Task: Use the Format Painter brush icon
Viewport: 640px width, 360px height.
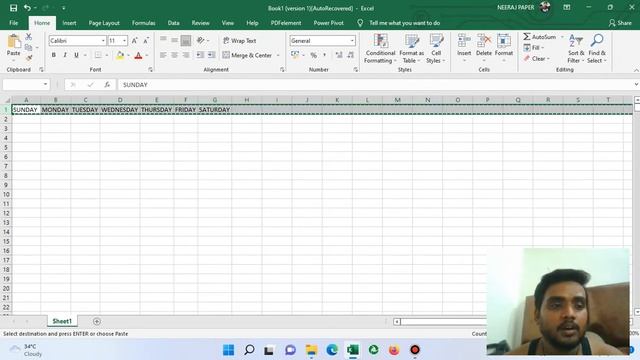Action: (29, 58)
